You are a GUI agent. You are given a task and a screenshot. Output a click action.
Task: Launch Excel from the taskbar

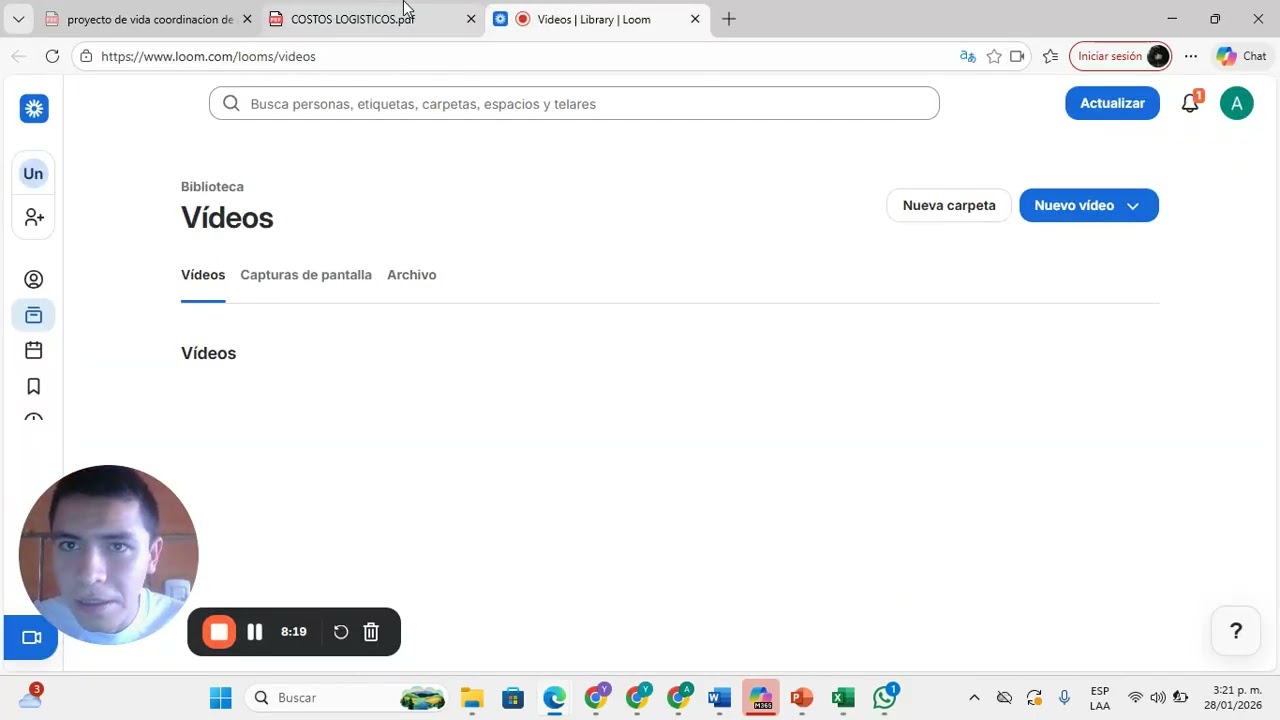(843, 698)
